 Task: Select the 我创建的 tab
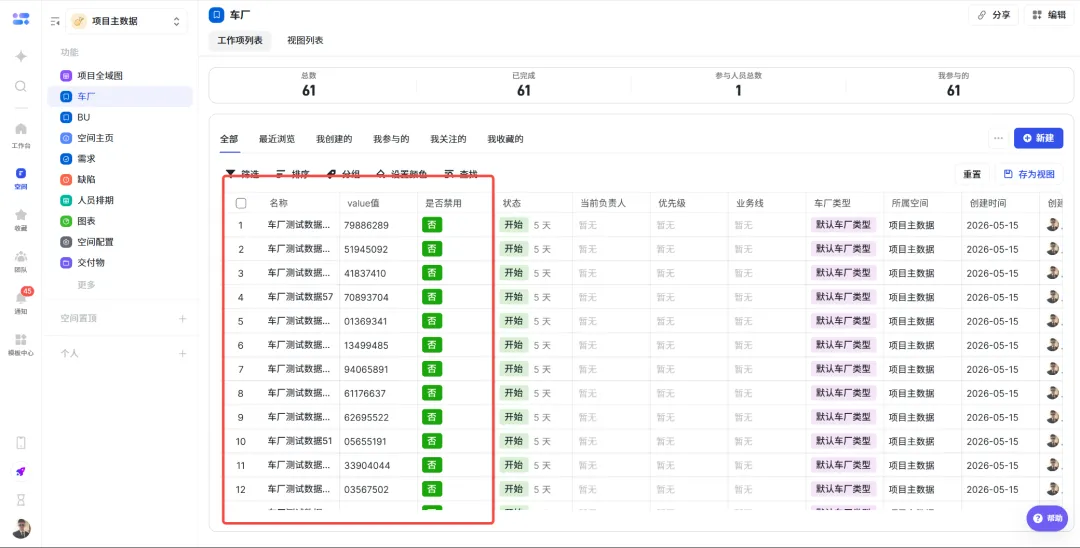point(334,139)
